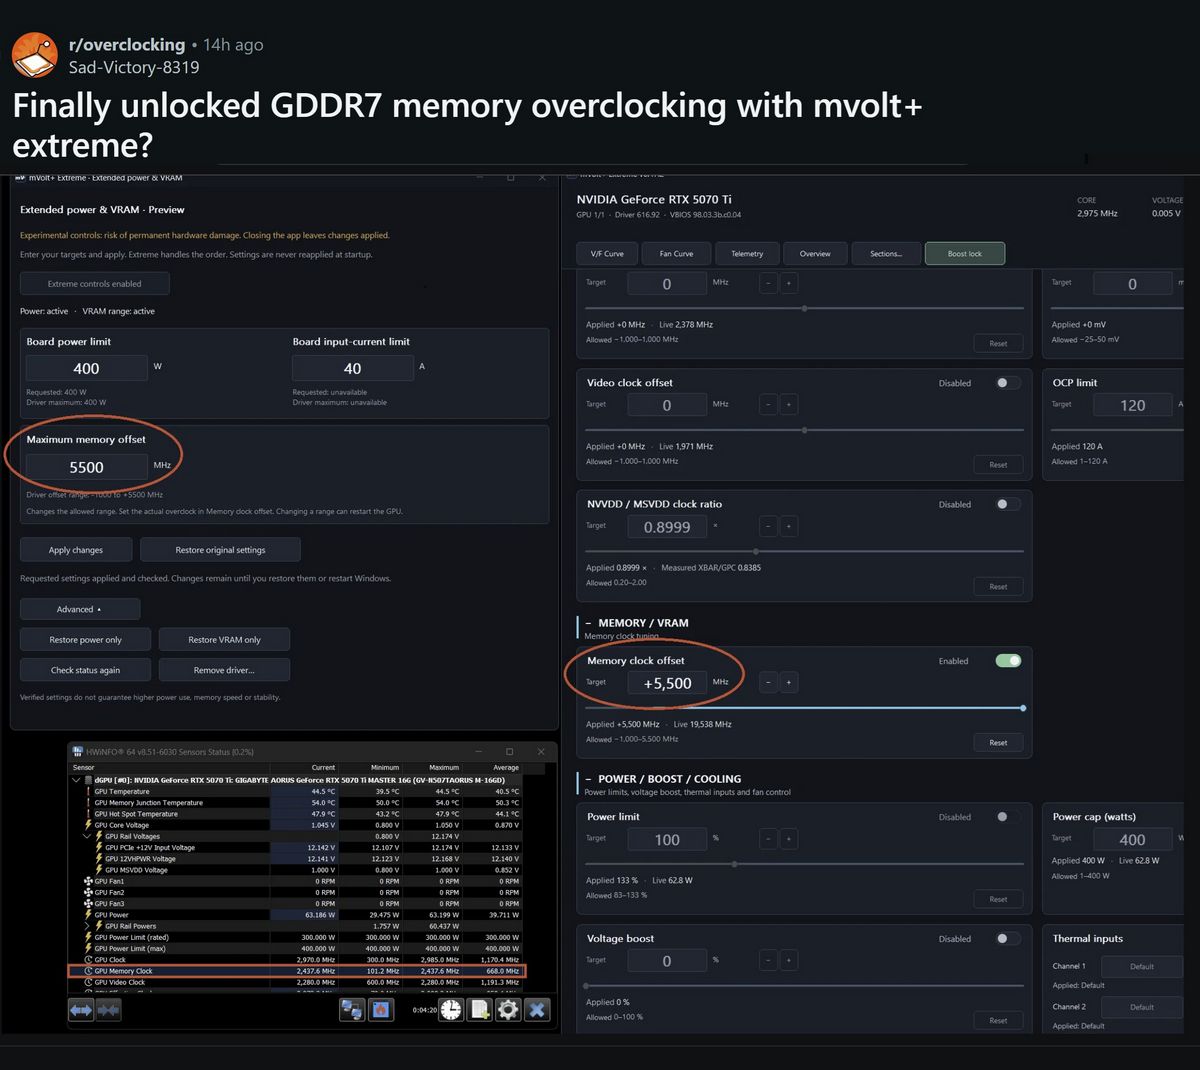Collapse the MEMORY / VRAM section
Viewport: 1200px width, 1070px height.
coord(588,623)
